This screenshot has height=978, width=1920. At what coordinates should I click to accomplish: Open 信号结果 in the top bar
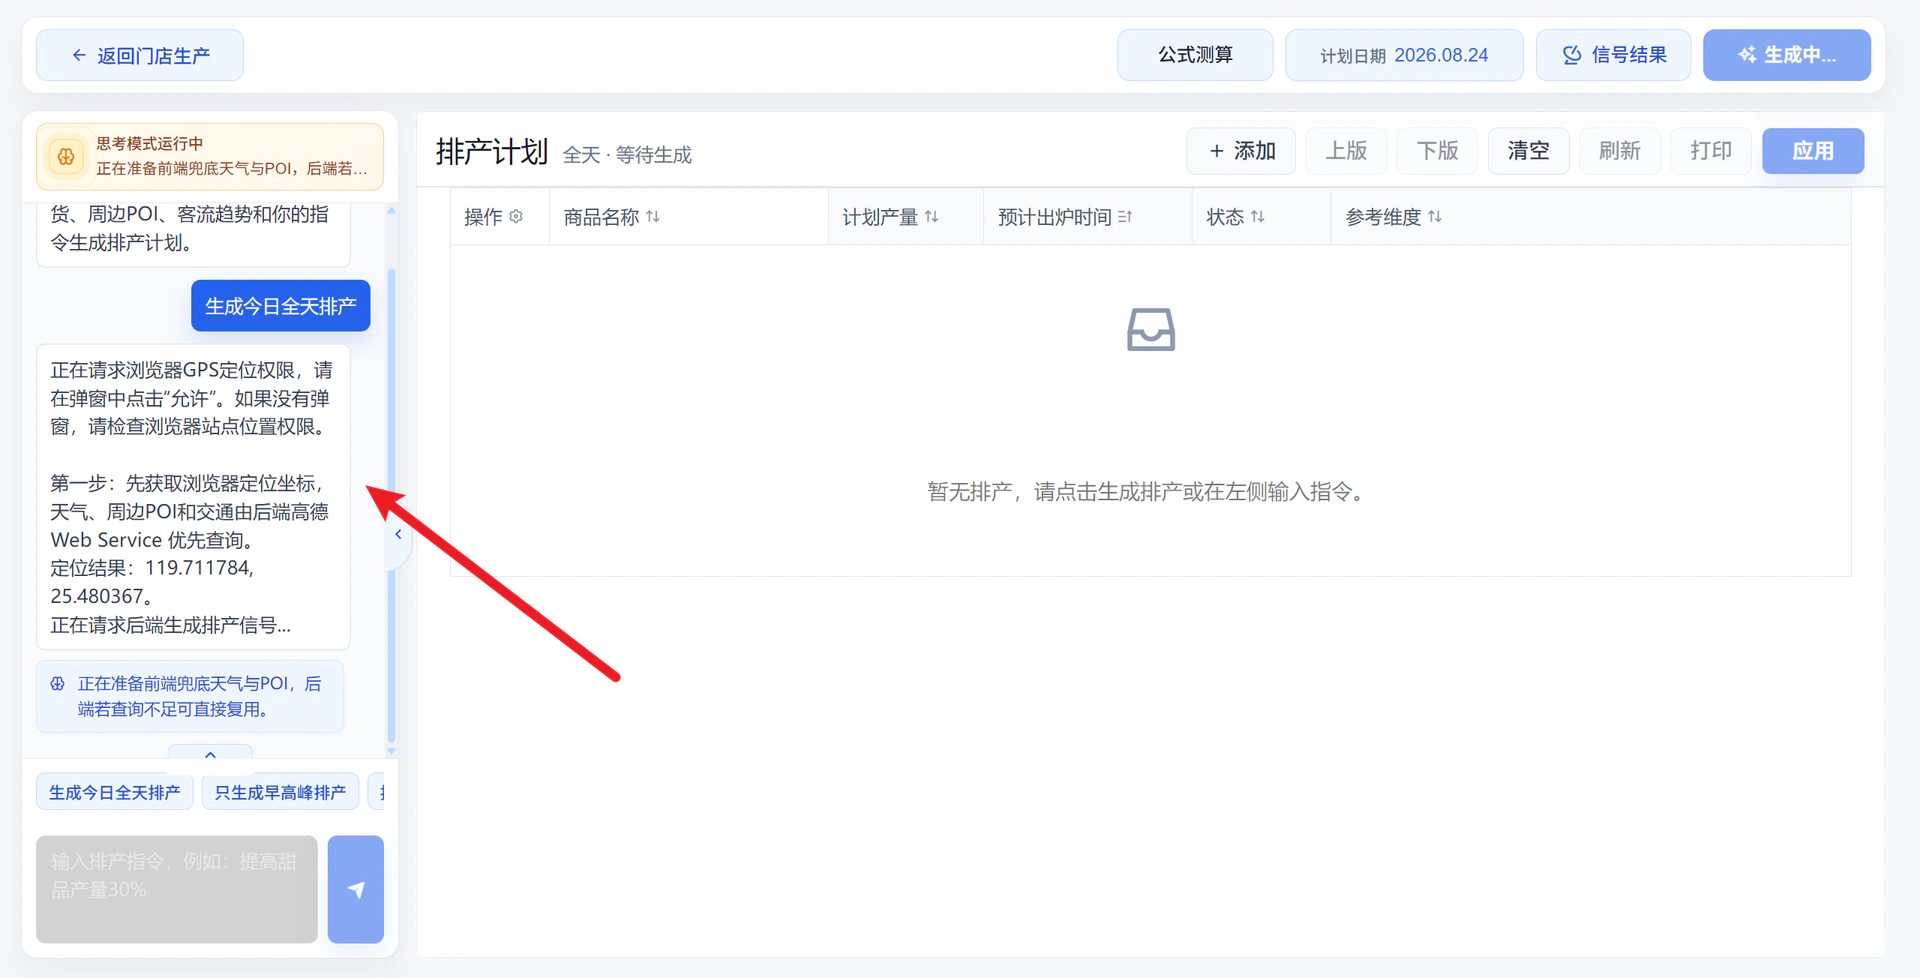pos(1614,55)
